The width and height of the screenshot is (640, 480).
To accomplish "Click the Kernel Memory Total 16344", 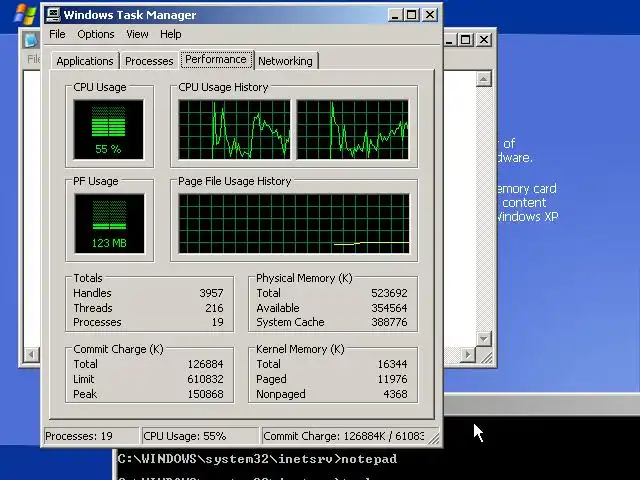I will click(392, 364).
